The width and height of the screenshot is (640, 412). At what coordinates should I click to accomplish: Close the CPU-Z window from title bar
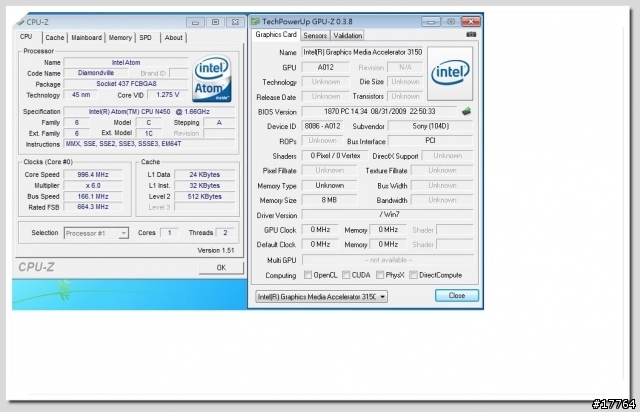236,22
